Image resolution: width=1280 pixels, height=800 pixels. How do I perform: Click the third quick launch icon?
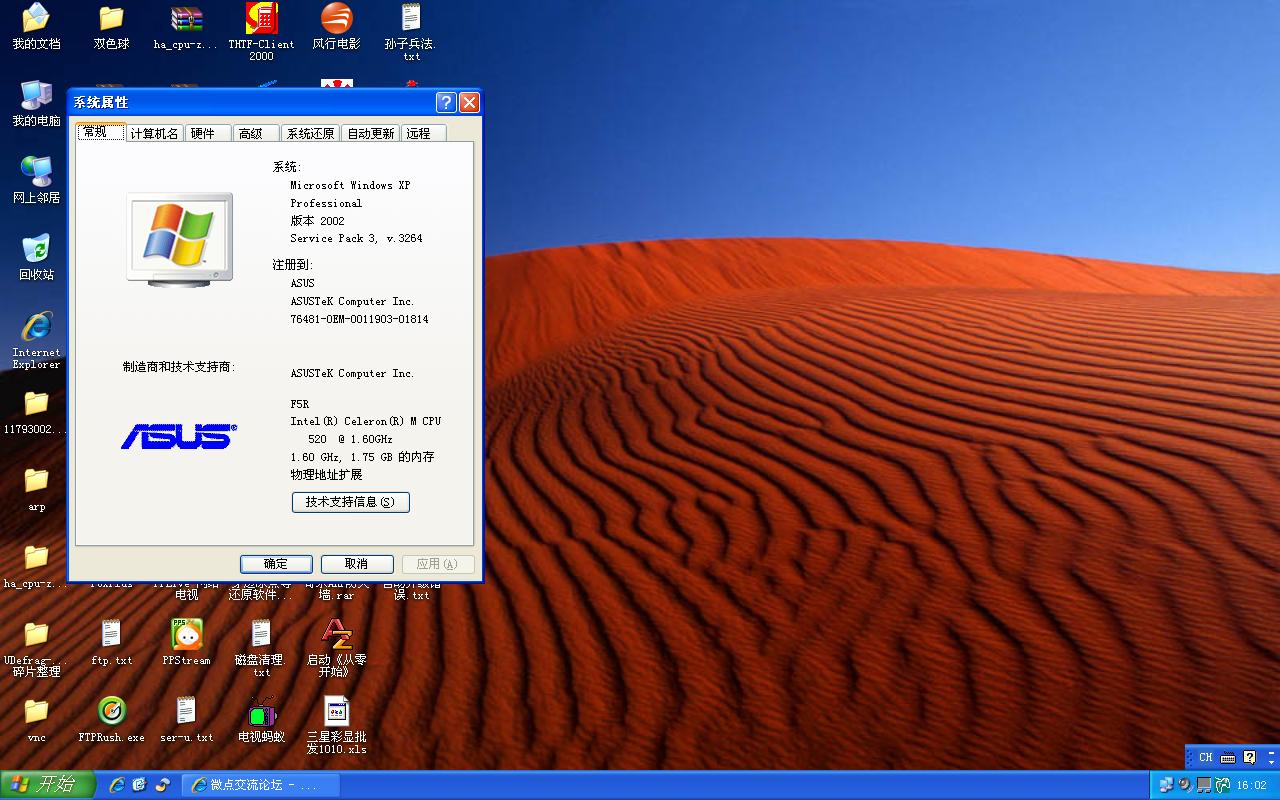(162, 785)
